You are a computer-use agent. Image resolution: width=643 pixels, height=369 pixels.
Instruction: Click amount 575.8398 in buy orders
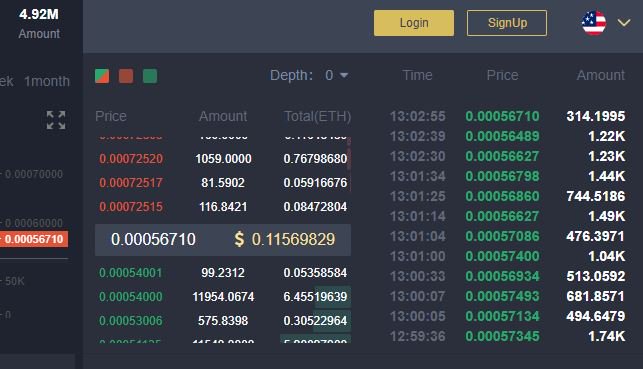point(223,321)
